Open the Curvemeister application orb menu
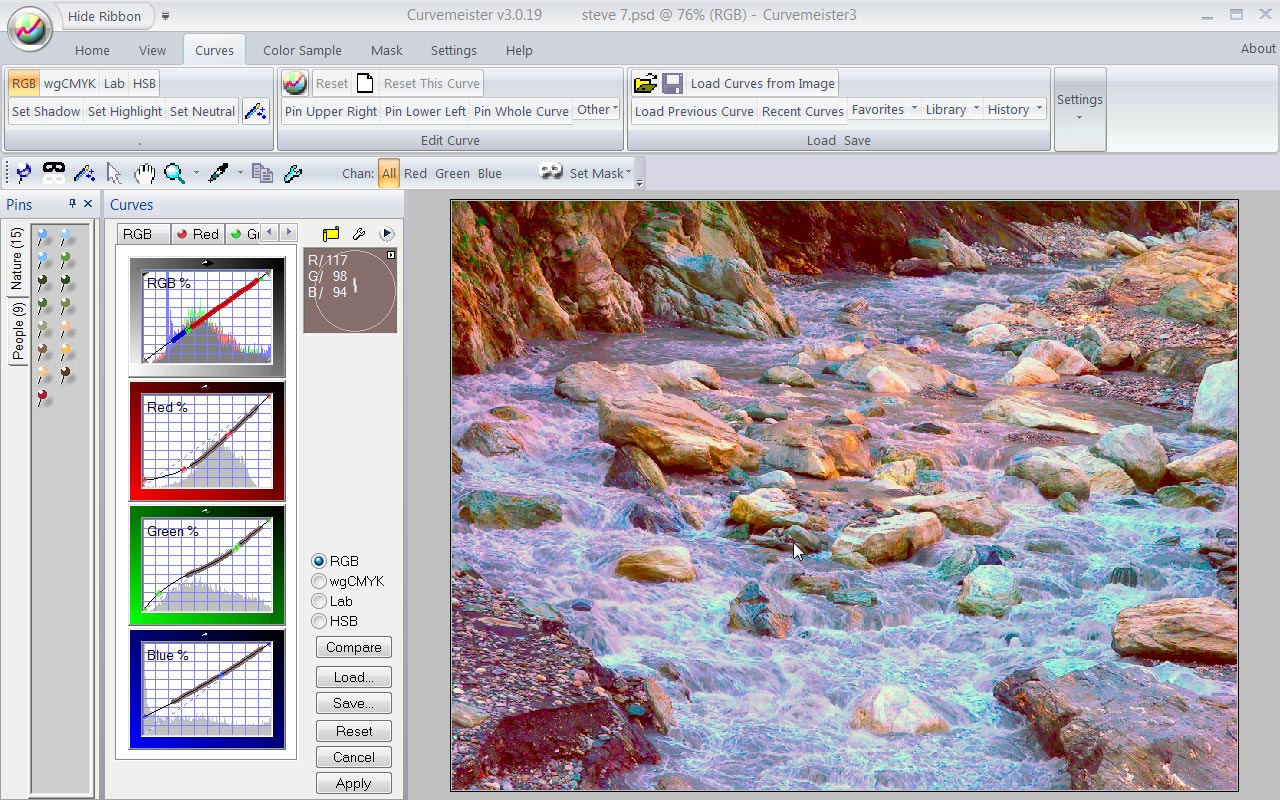Viewport: 1280px width, 800px height. click(30, 28)
